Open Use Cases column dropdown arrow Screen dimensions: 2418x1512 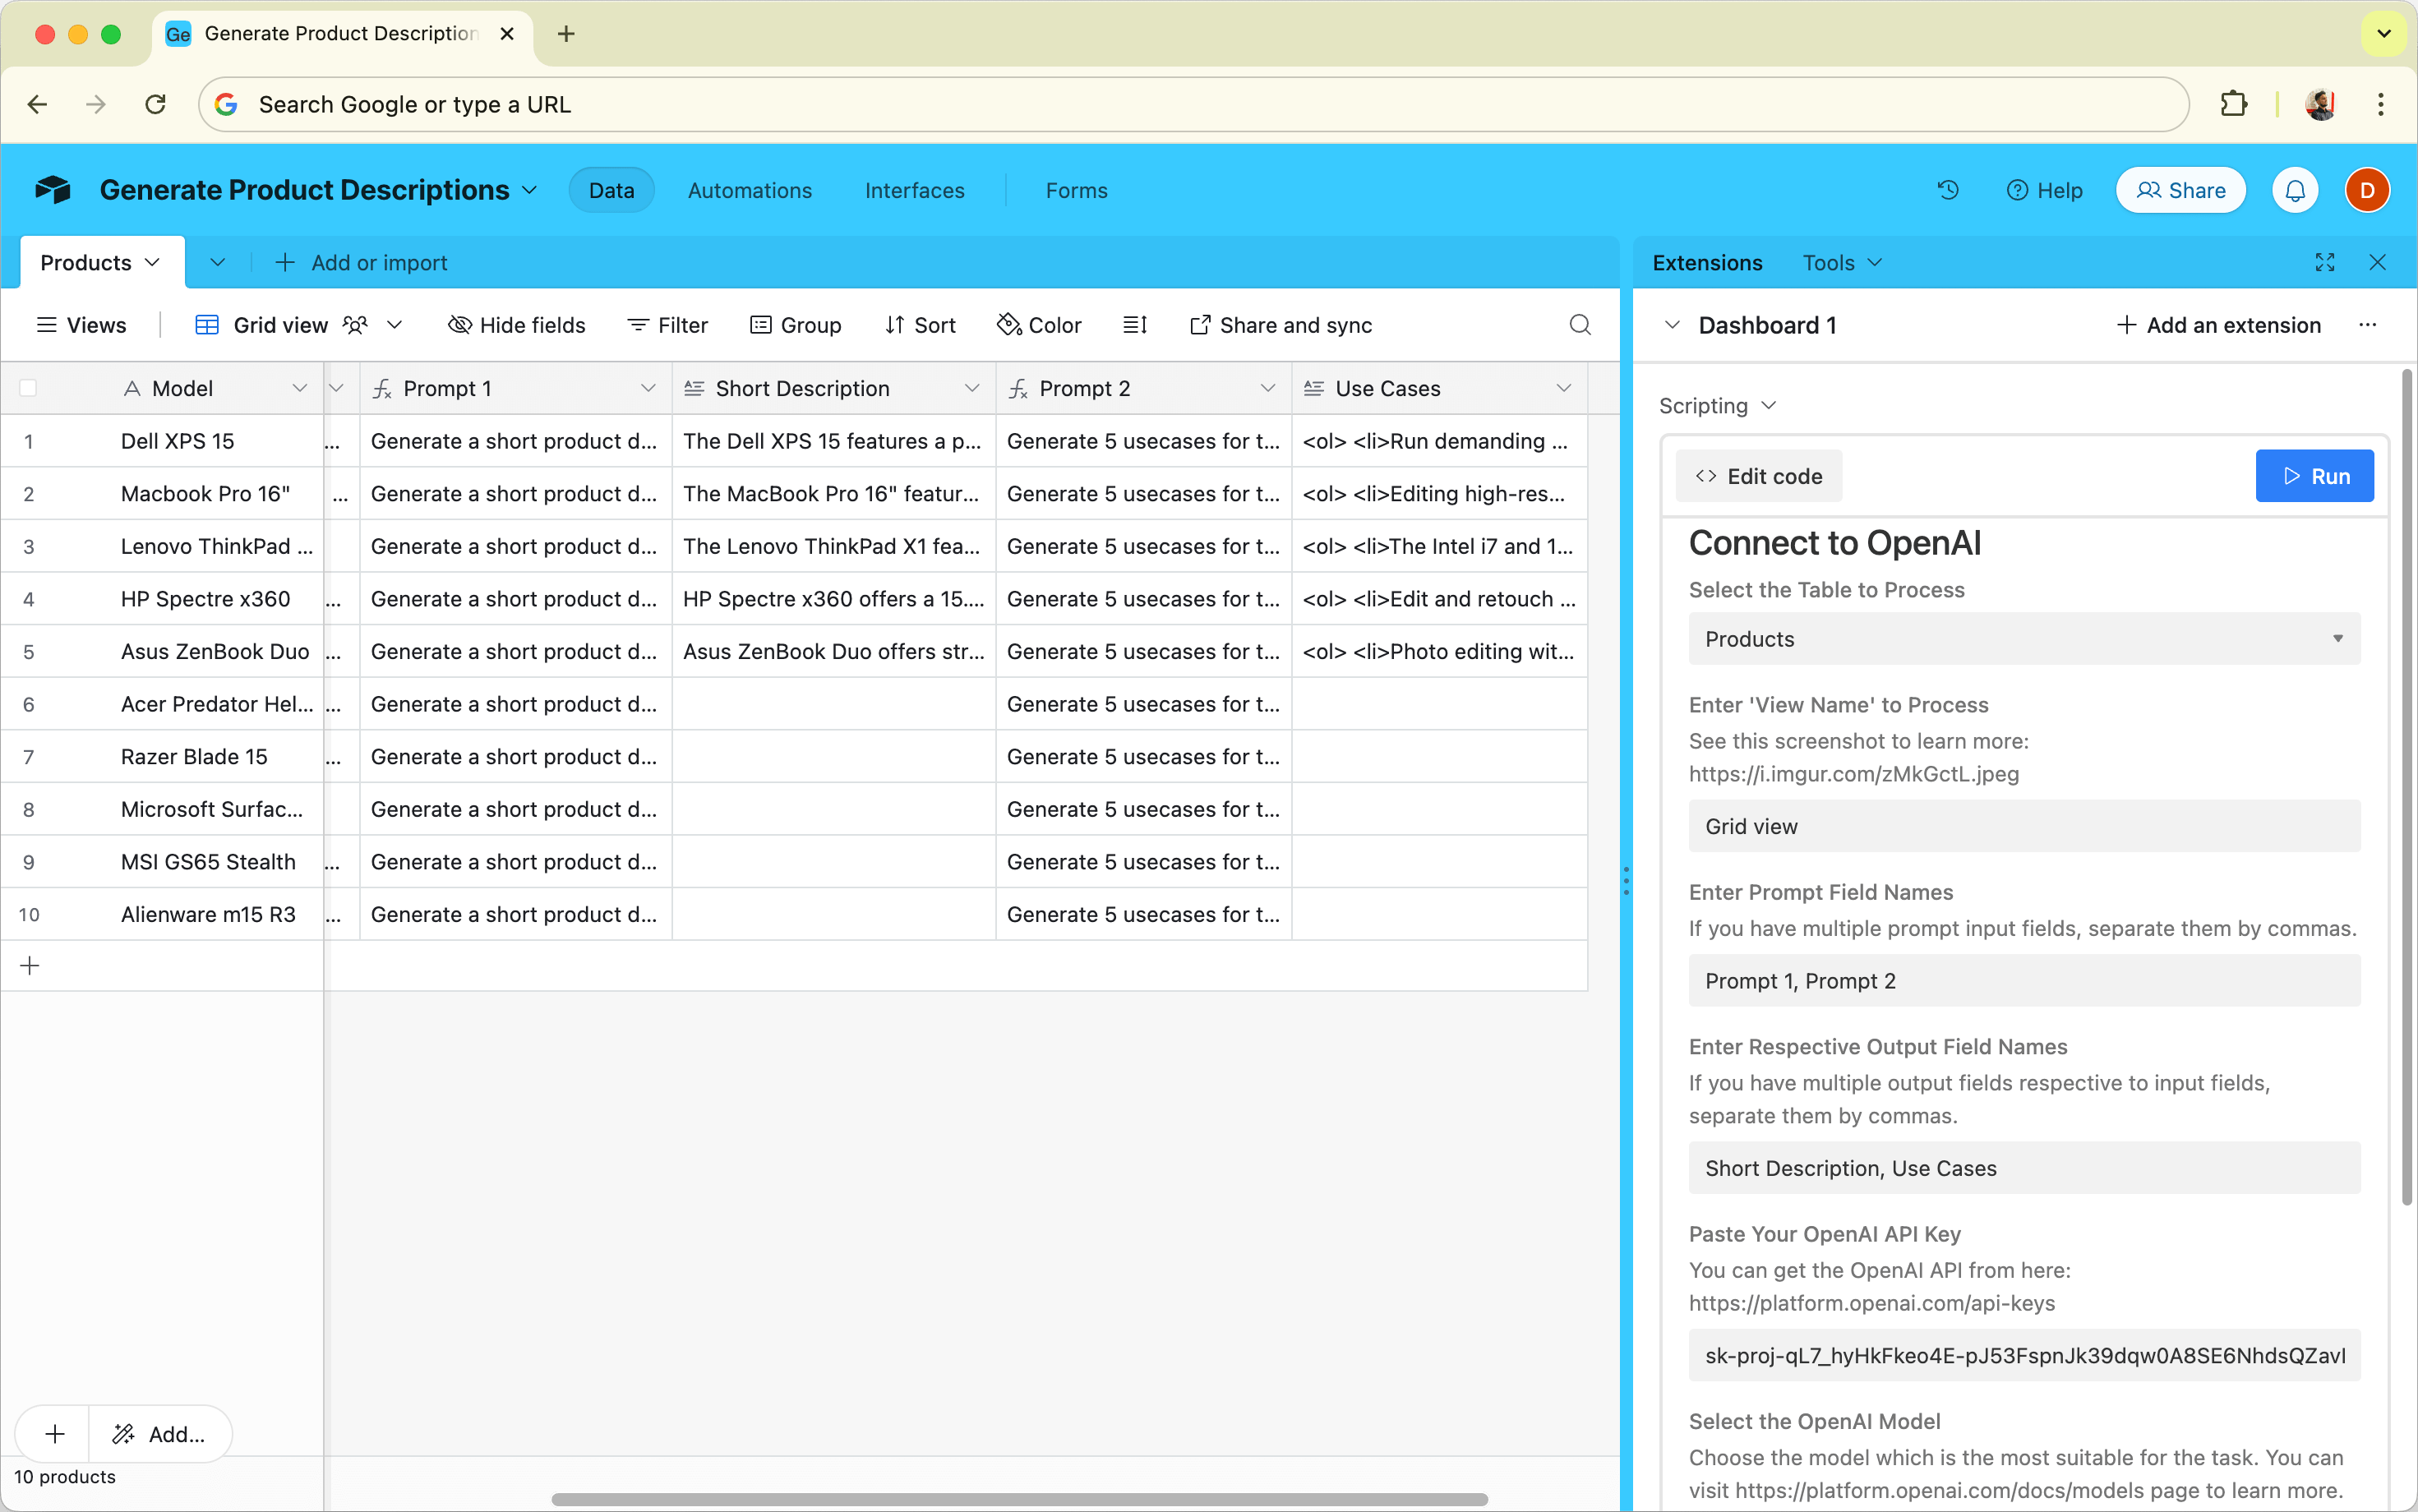point(1563,388)
